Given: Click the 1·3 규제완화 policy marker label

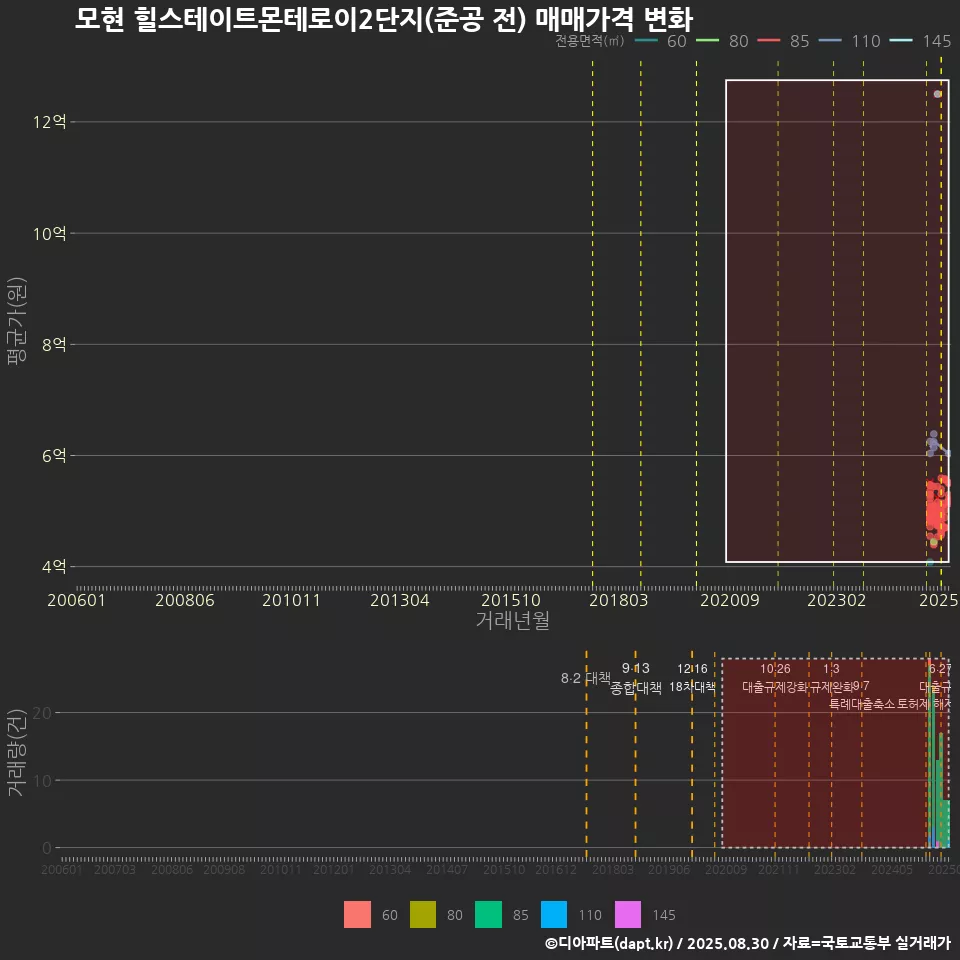Looking at the screenshot, I should [x=831, y=678].
